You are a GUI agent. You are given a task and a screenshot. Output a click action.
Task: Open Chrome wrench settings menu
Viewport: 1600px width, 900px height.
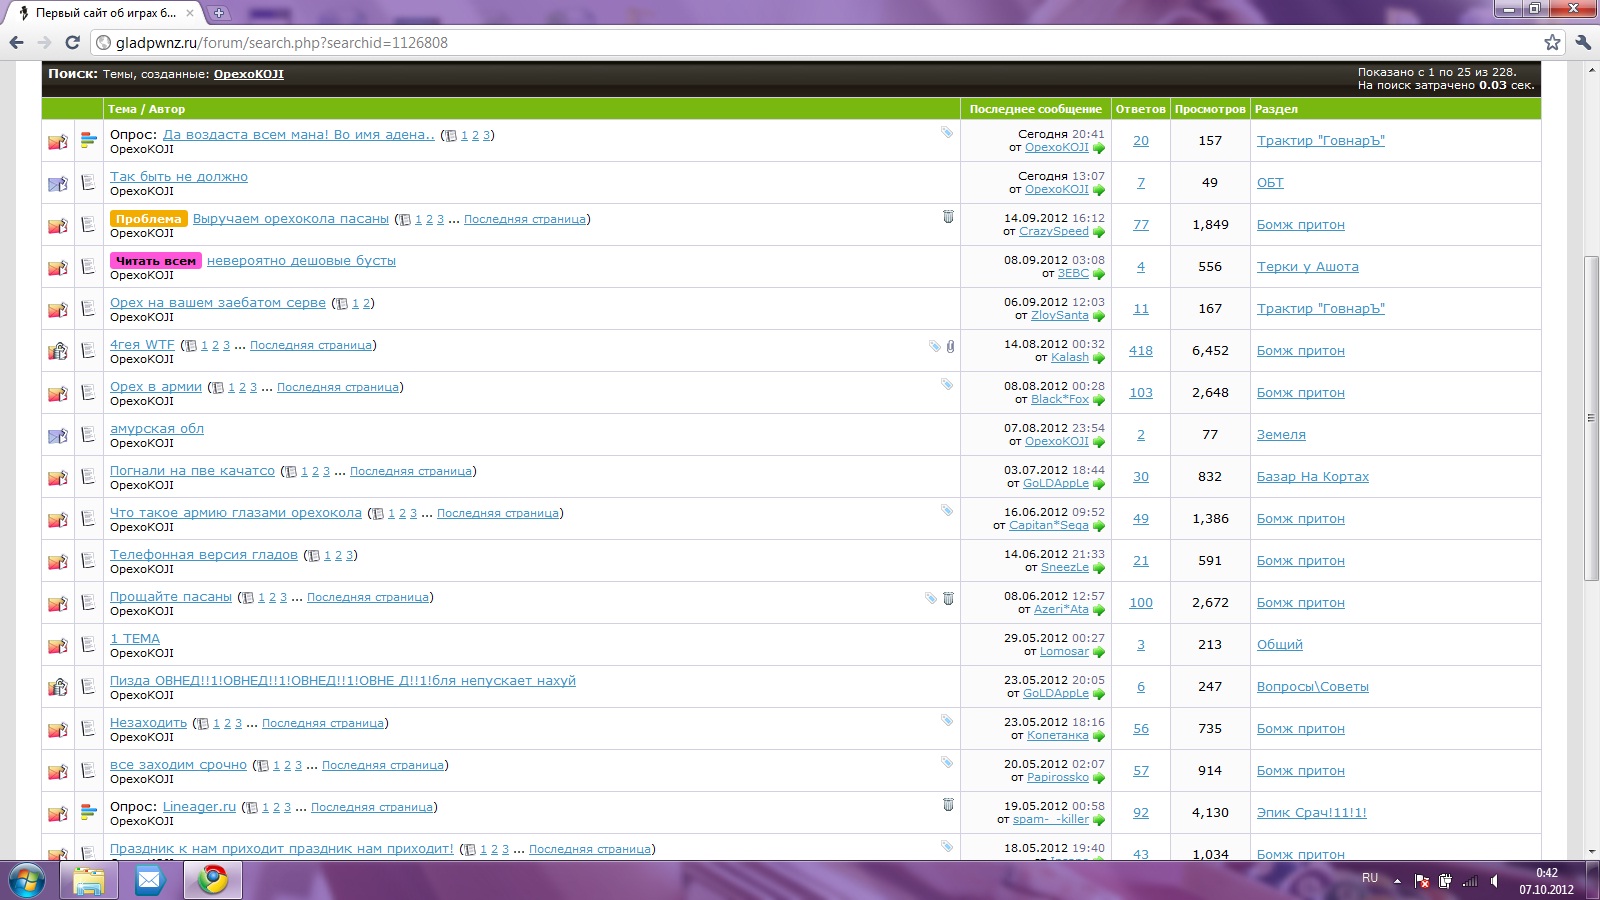click(1582, 42)
